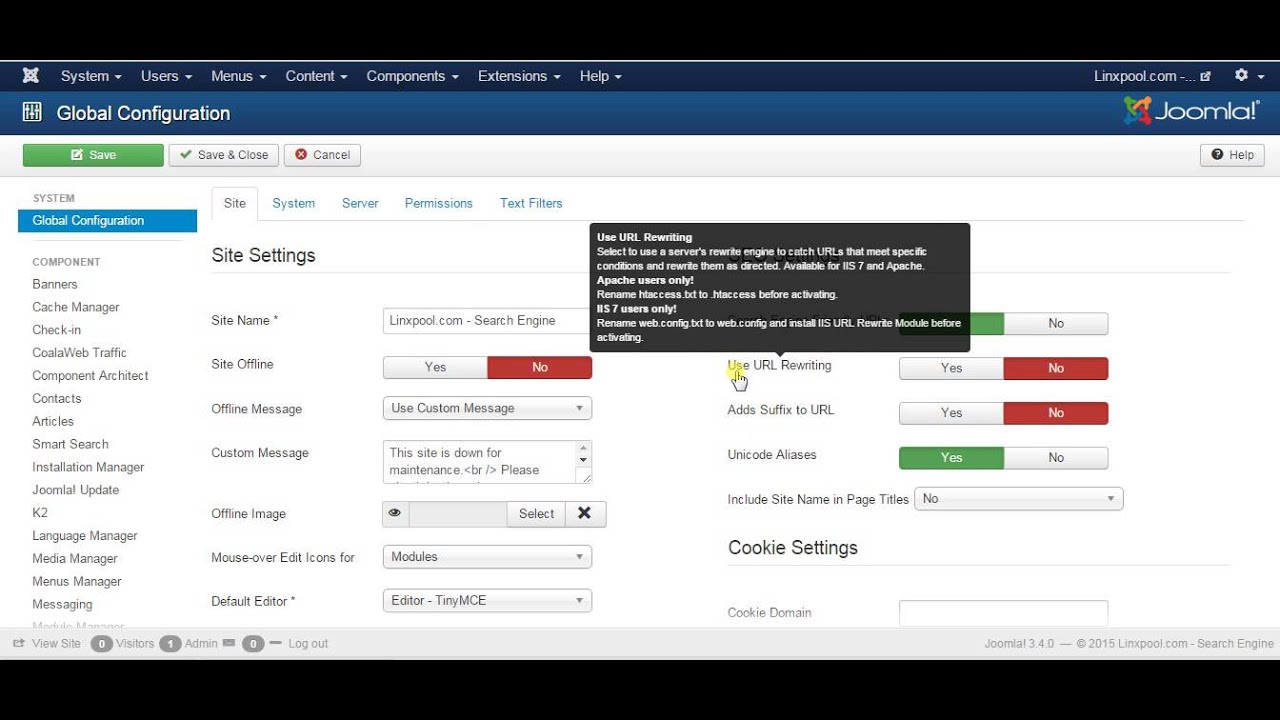Click Select button for Offline Image
Screen dimensions: 1280x720
[536, 513]
